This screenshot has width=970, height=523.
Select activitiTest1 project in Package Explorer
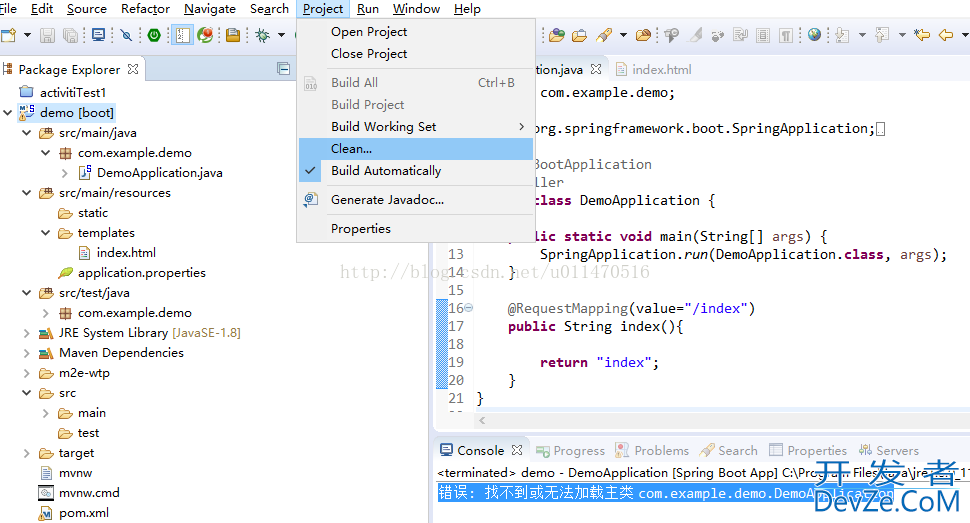point(63,92)
